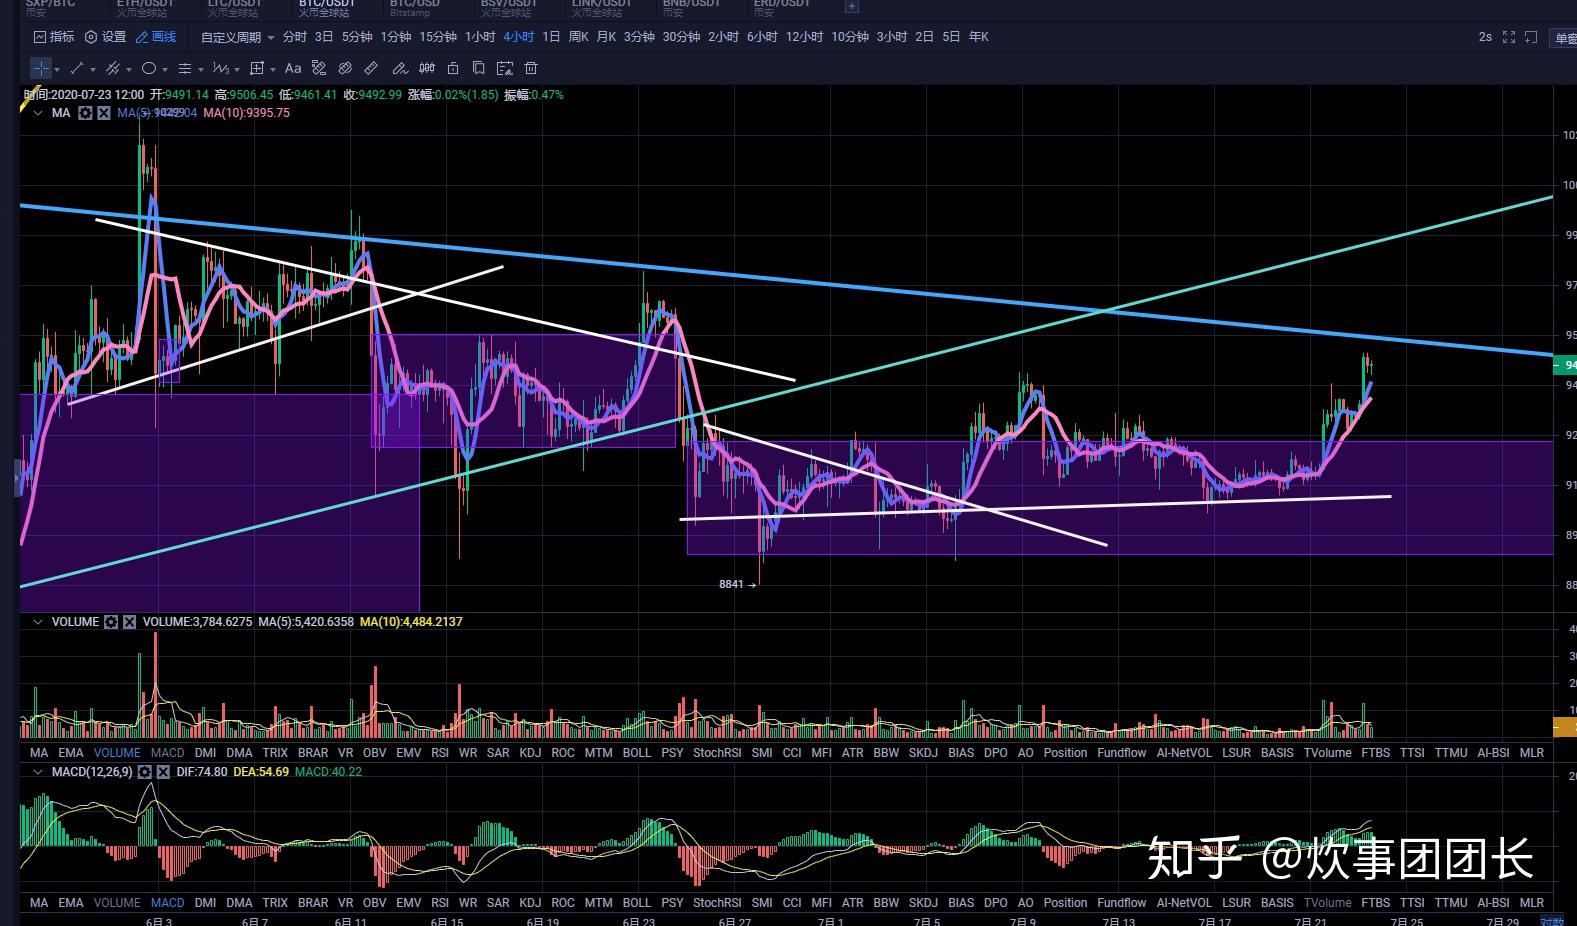Open MA indicator settings gear
This screenshot has width=1577, height=926.
pos(86,113)
